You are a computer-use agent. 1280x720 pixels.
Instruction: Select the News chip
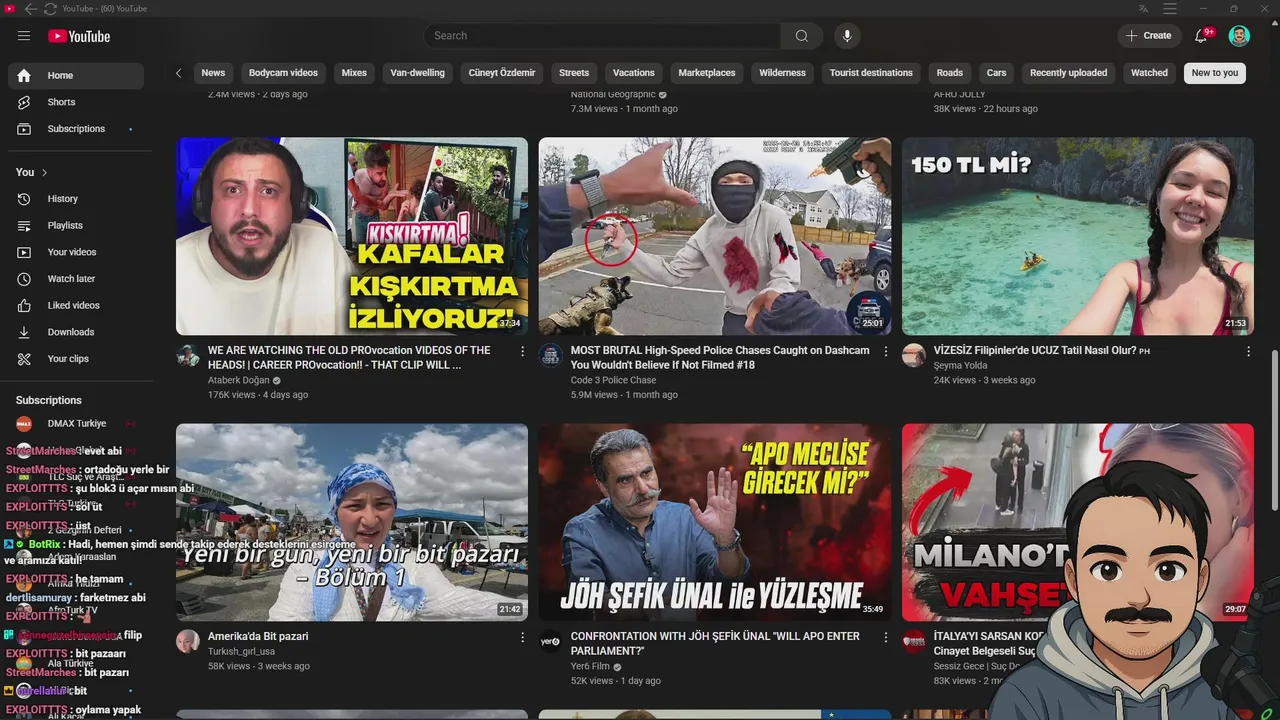click(213, 73)
